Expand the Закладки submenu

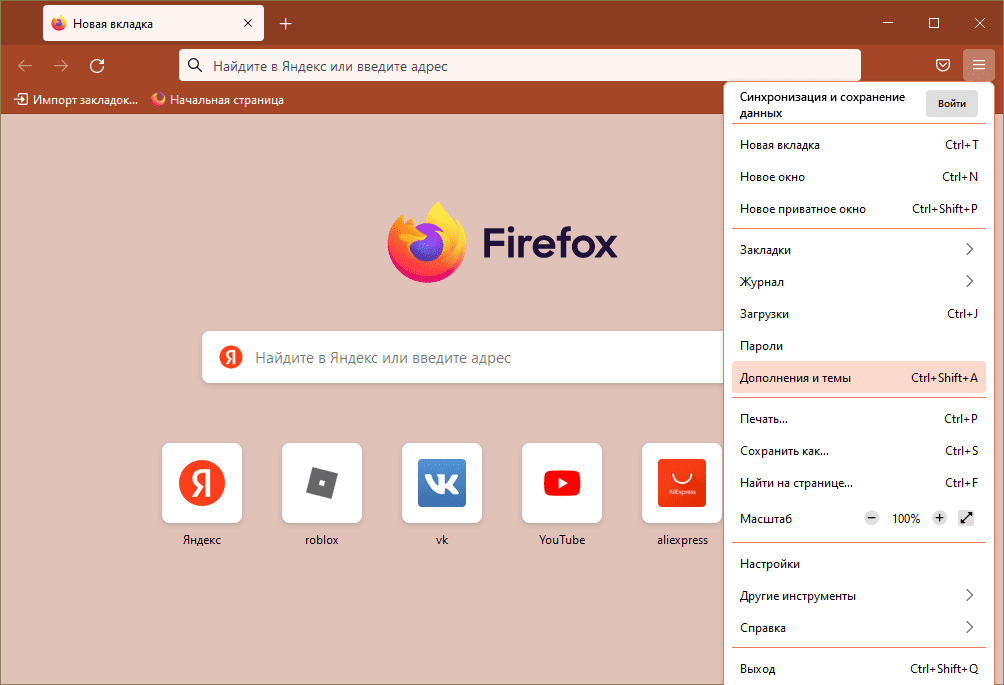point(859,250)
